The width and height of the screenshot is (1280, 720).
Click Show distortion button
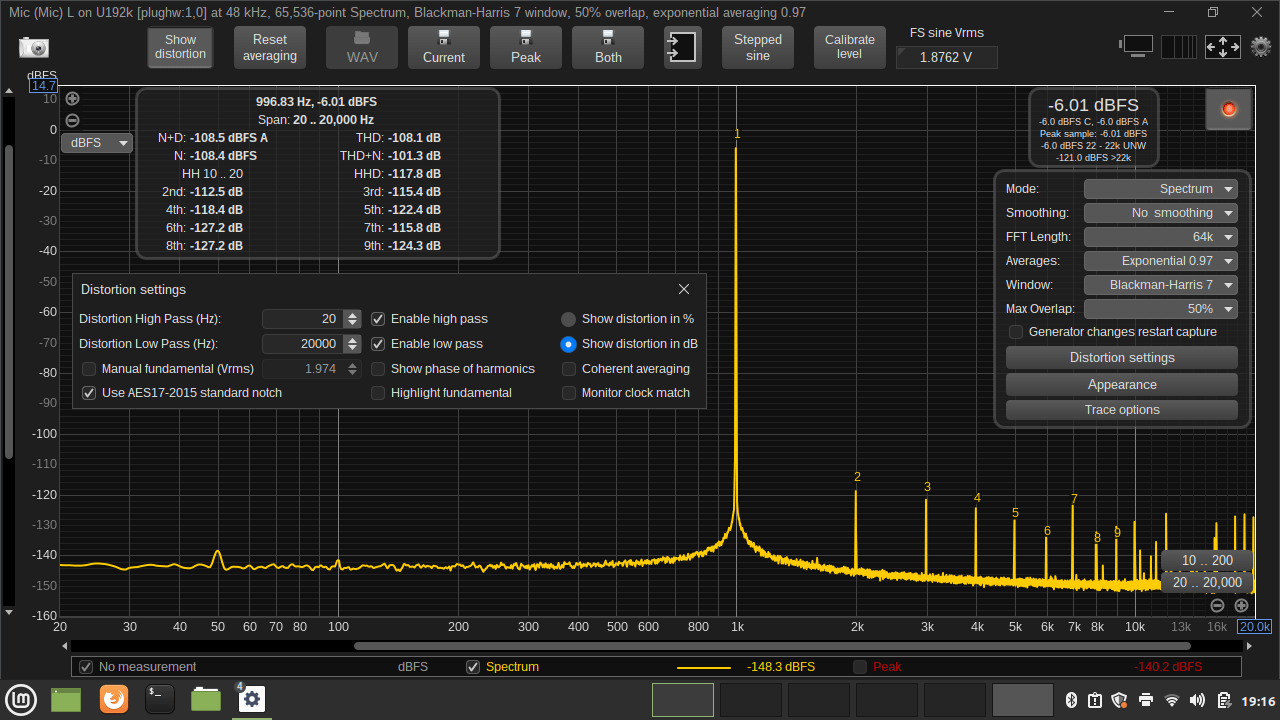(x=181, y=47)
